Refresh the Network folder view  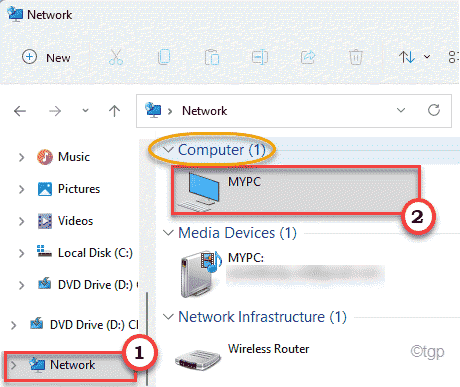pyautogui.click(x=434, y=110)
